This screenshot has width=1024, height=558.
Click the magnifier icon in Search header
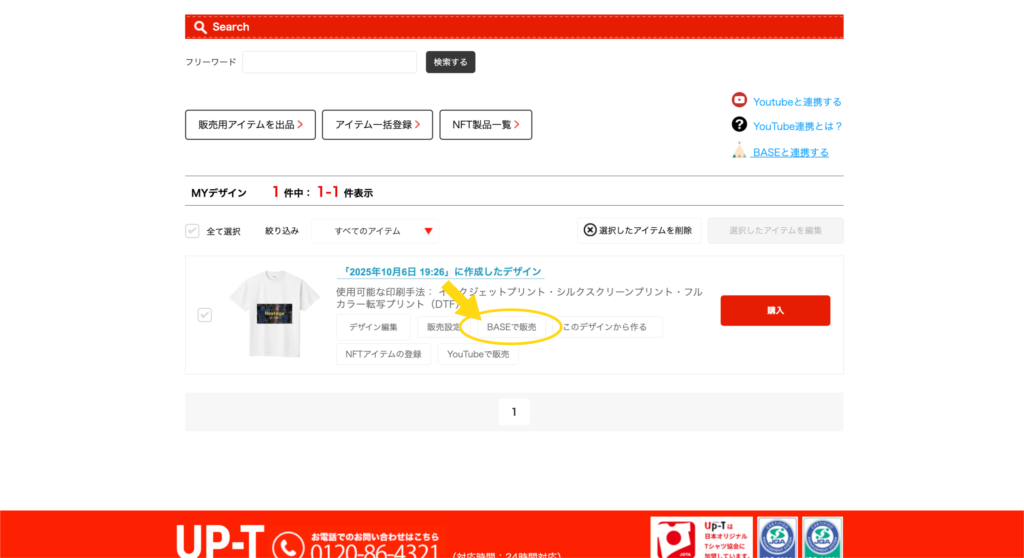pyautogui.click(x=201, y=27)
